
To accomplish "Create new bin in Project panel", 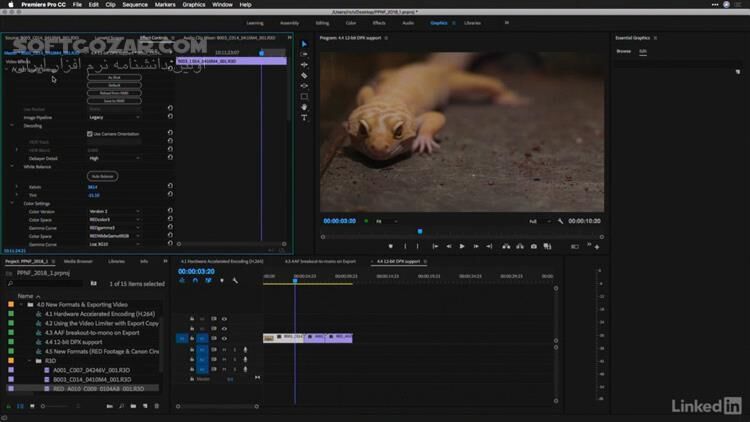I will coord(133,406).
